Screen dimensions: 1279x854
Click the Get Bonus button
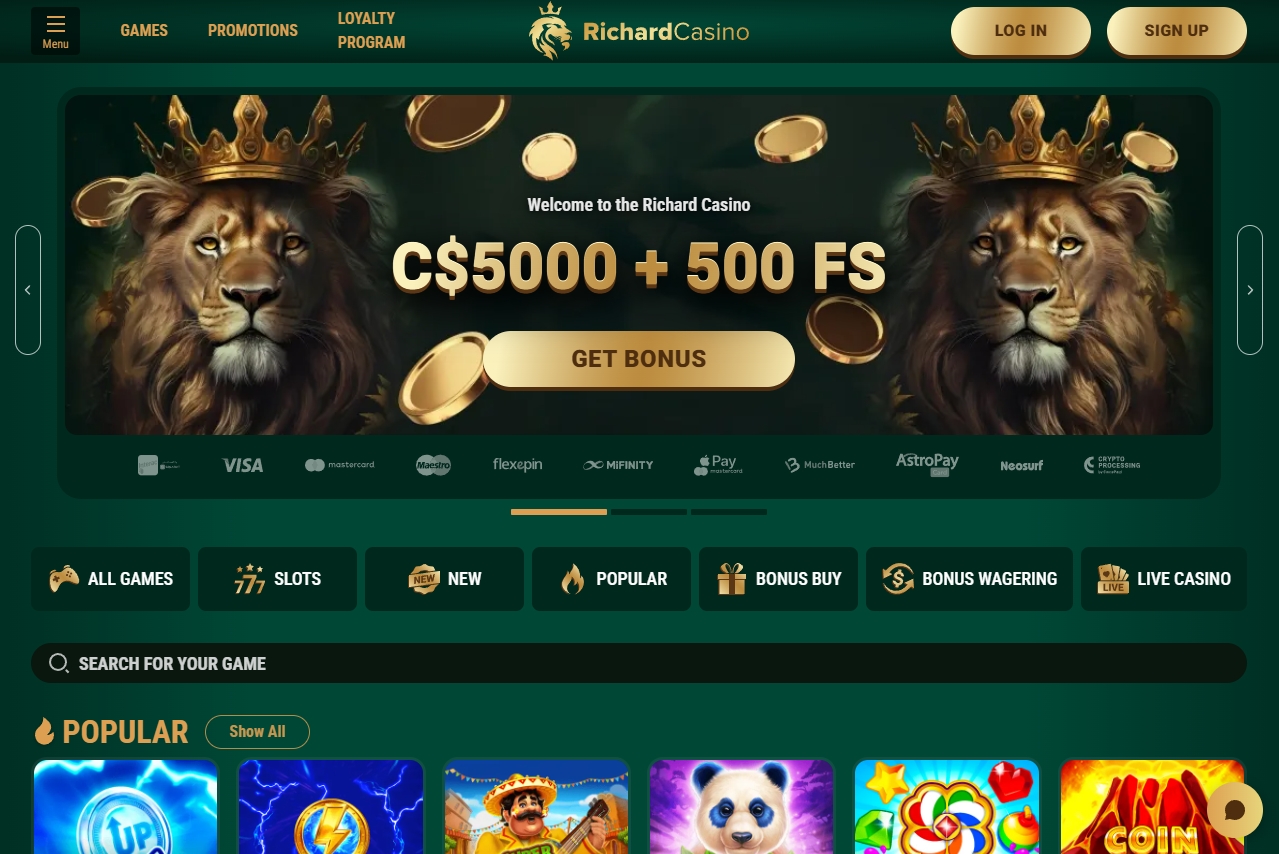pyautogui.click(x=639, y=359)
